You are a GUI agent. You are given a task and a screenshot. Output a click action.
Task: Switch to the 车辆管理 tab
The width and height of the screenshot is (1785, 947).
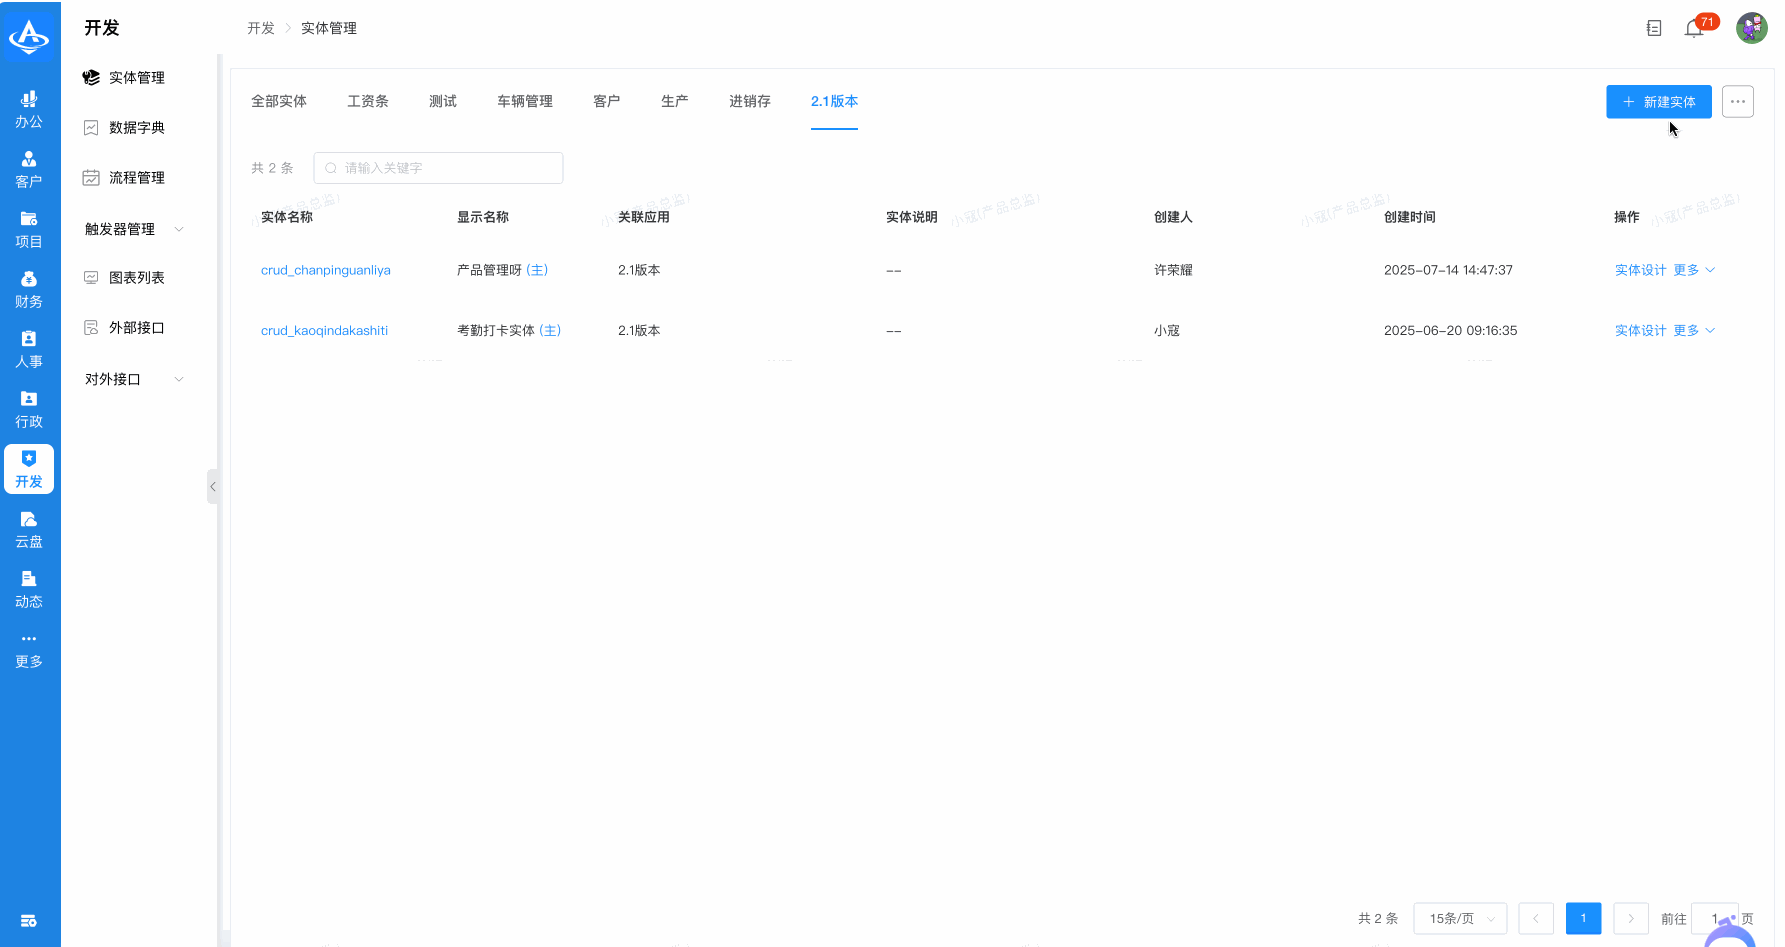[524, 101]
